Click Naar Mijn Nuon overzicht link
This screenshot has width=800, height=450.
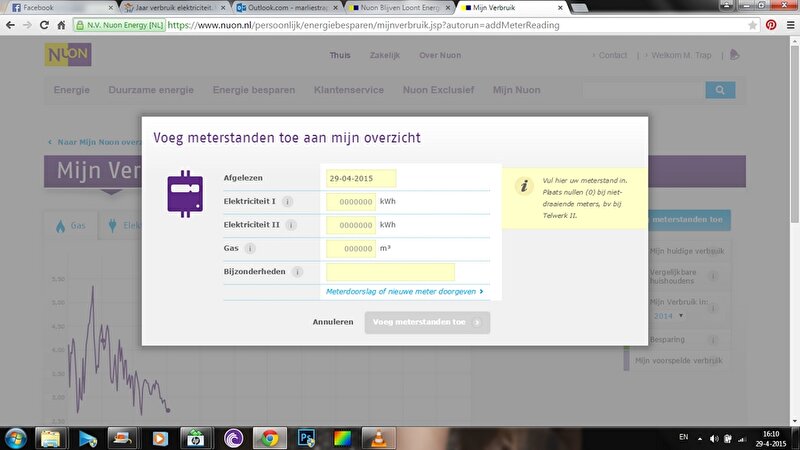[x=95, y=142]
